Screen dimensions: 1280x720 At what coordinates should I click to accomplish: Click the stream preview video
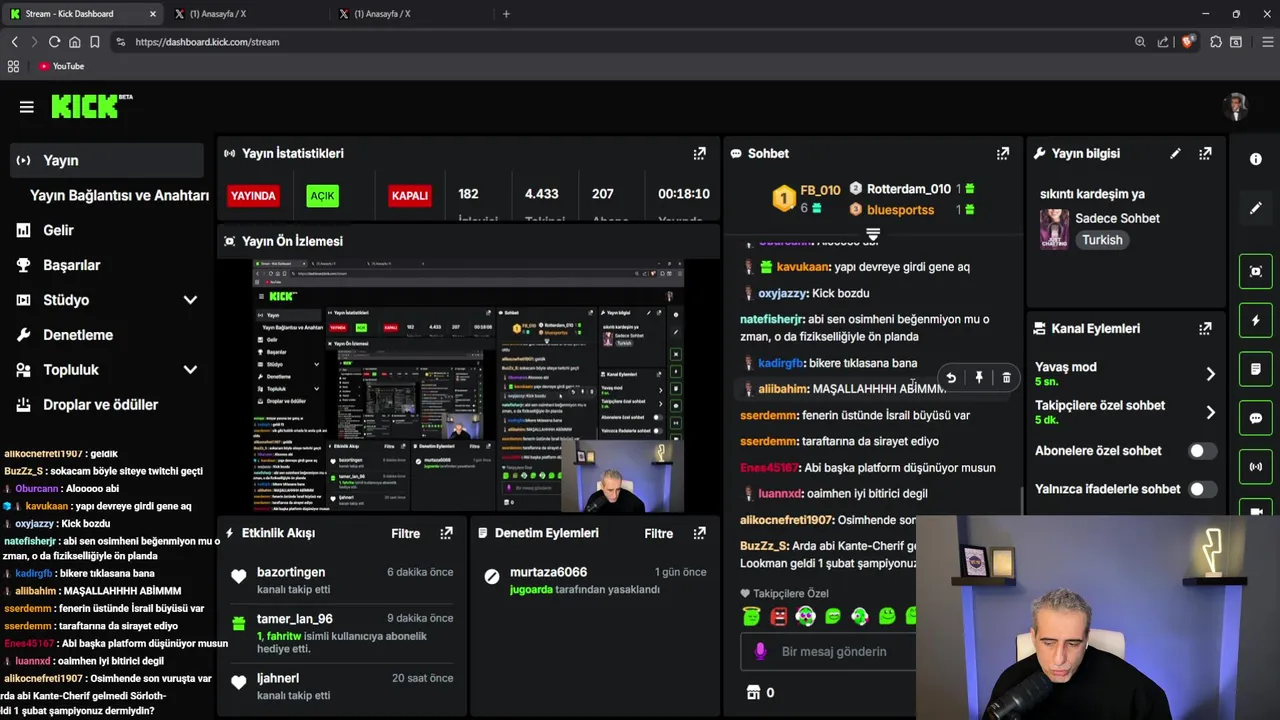tap(468, 387)
